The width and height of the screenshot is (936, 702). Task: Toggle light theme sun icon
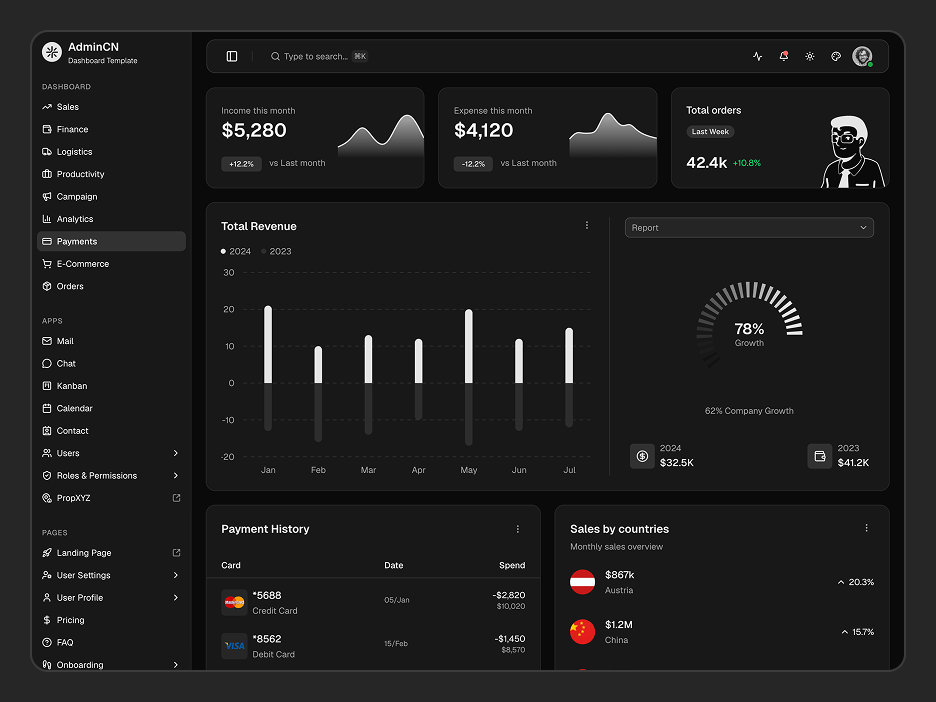[x=810, y=56]
